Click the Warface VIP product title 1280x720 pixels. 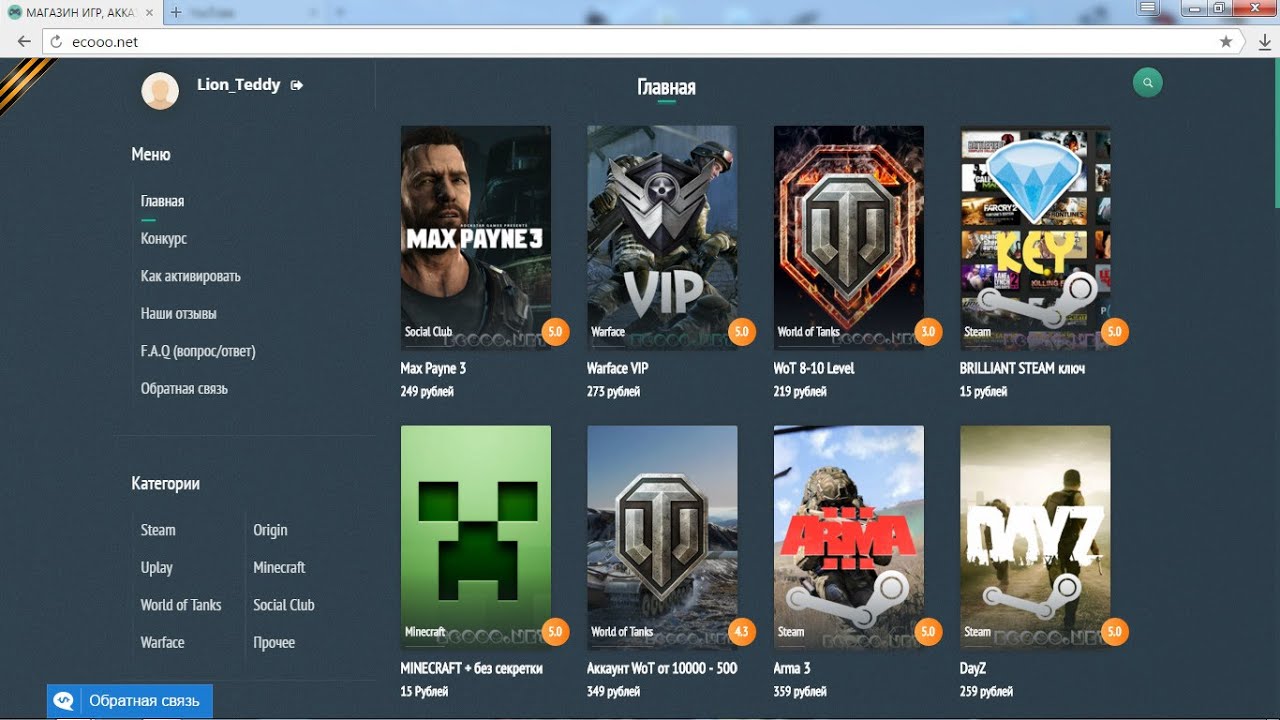[618, 369]
